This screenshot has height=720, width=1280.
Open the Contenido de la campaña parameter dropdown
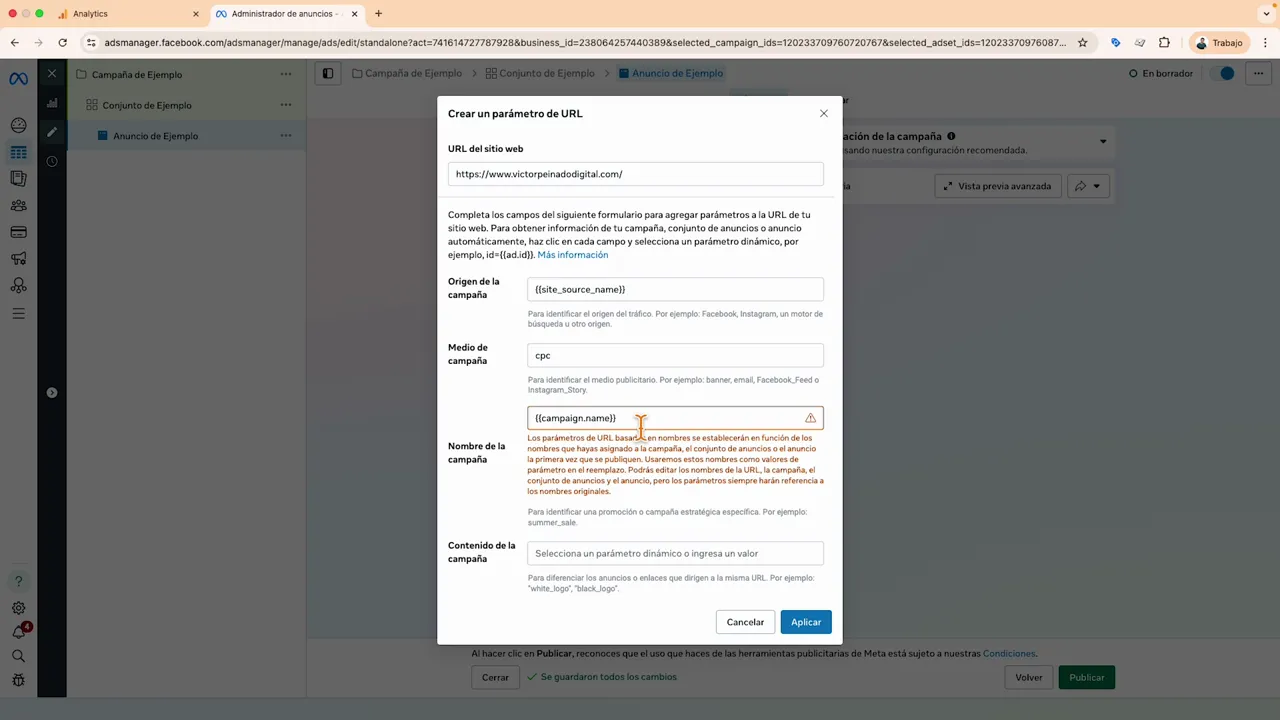click(675, 553)
